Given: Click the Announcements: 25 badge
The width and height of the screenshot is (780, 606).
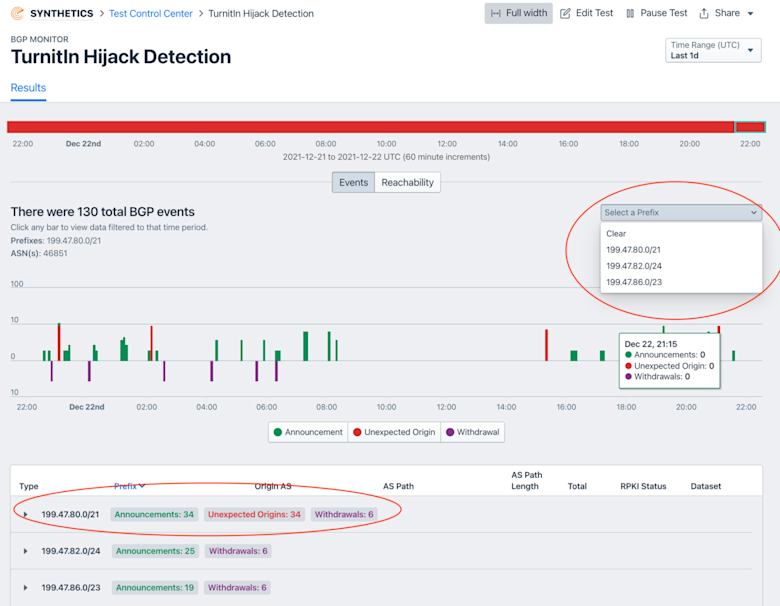Looking at the screenshot, I should pyautogui.click(x=155, y=551).
